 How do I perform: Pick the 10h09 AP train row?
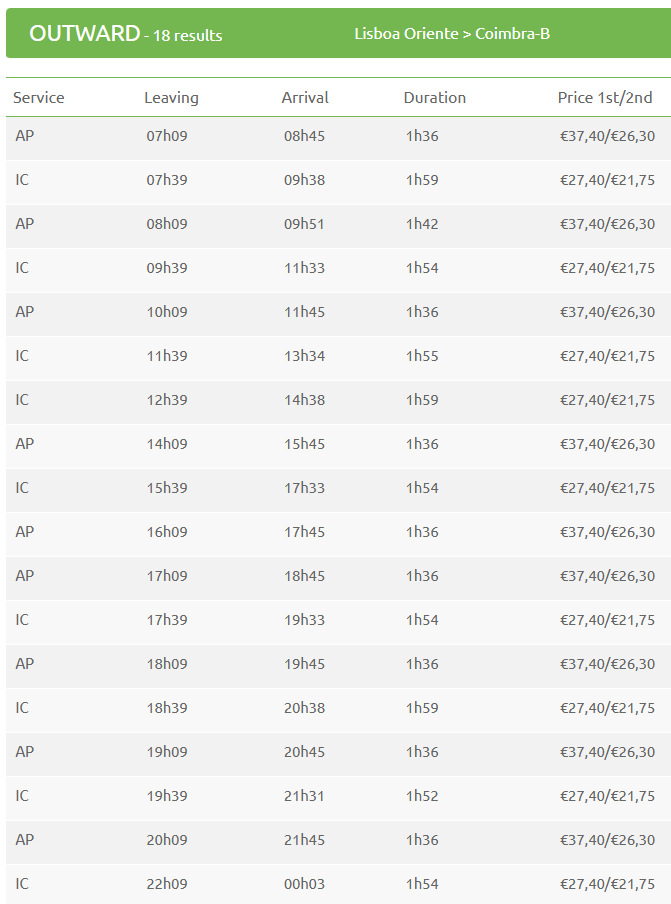pyautogui.click(x=338, y=314)
